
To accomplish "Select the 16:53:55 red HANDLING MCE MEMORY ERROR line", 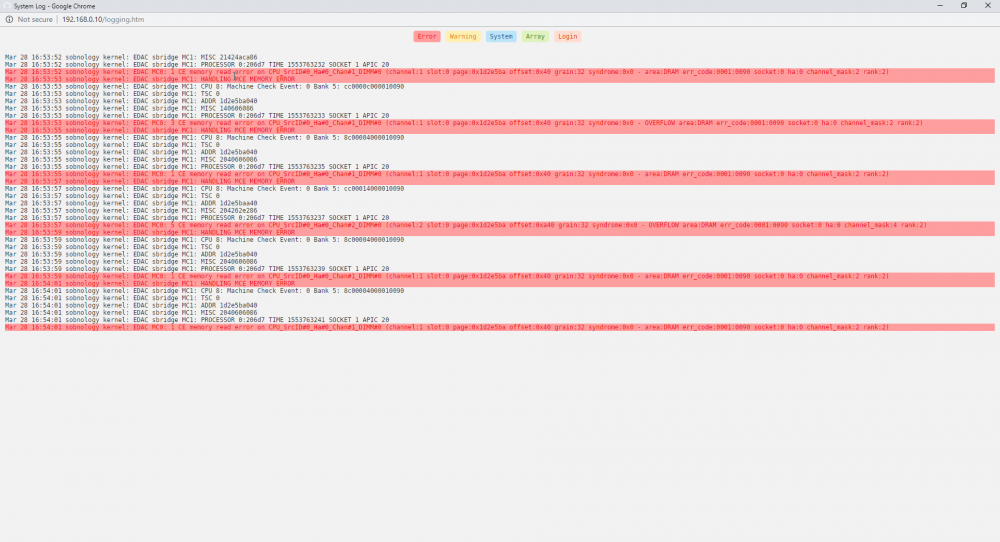I will [499, 130].
